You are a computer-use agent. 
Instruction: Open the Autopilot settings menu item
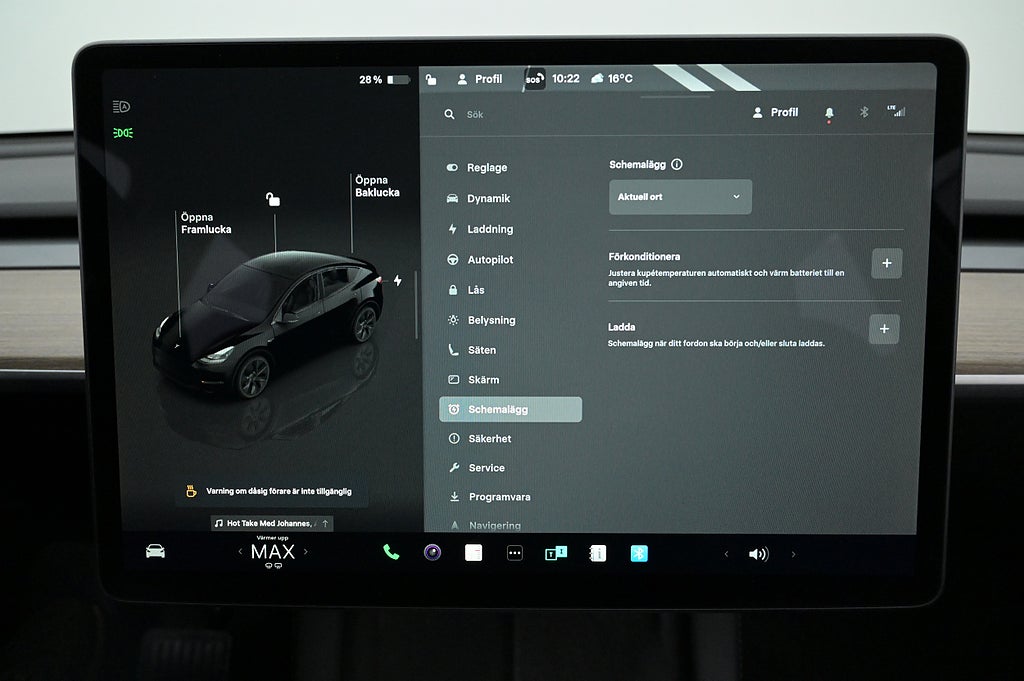pyautogui.click(x=489, y=259)
